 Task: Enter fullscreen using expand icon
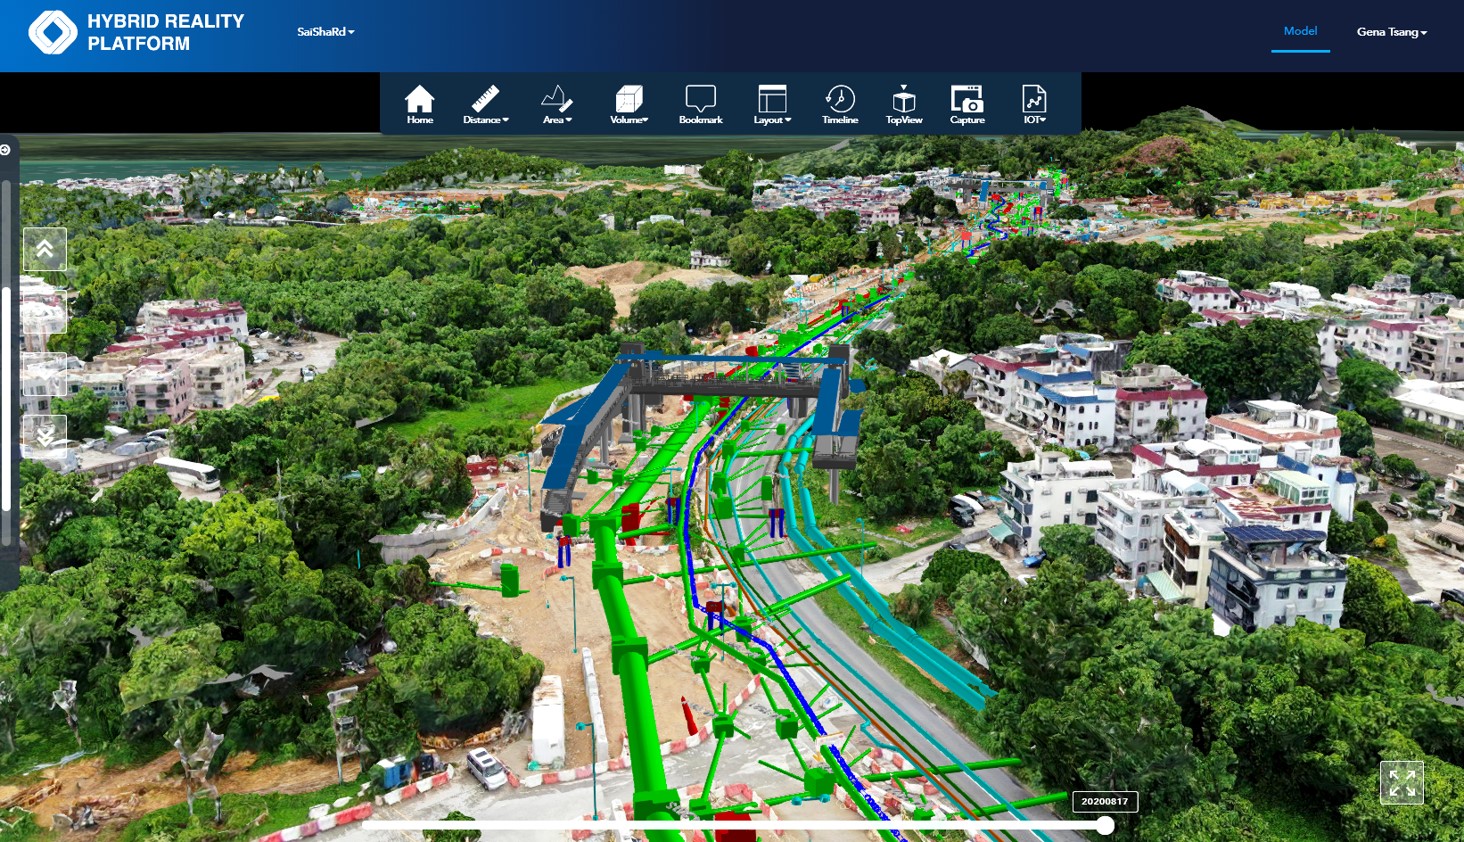(x=1402, y=783)
